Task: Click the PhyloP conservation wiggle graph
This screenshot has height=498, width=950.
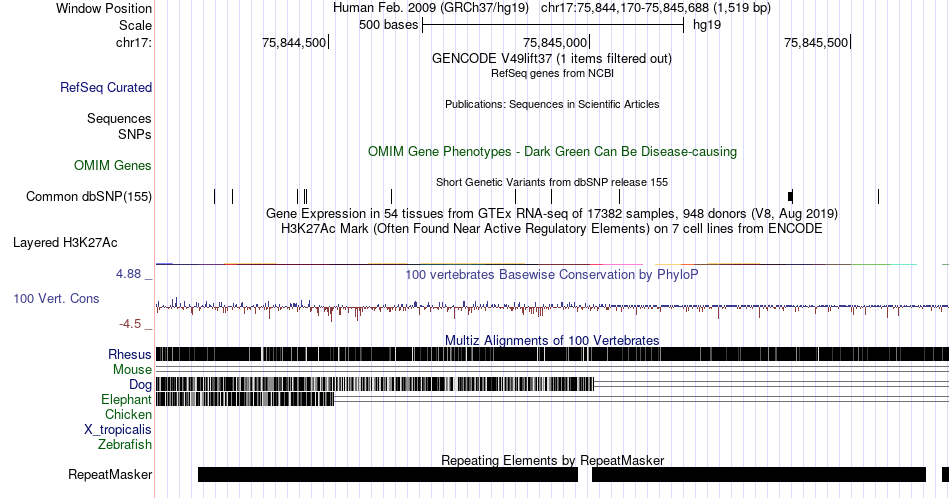Action: [x=552, y=308]
